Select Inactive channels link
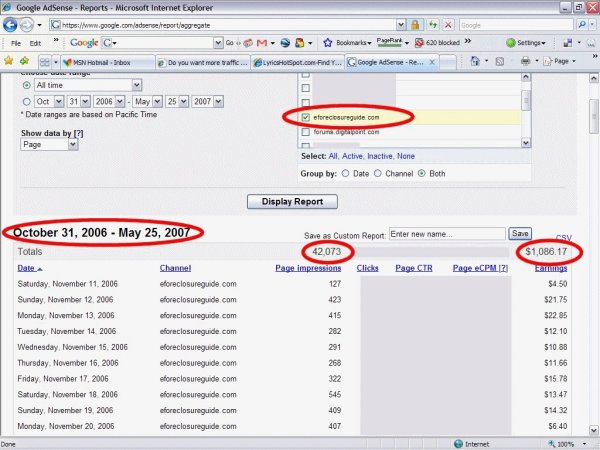The width and height of the screenshot is (600, 450). point(380,156)
